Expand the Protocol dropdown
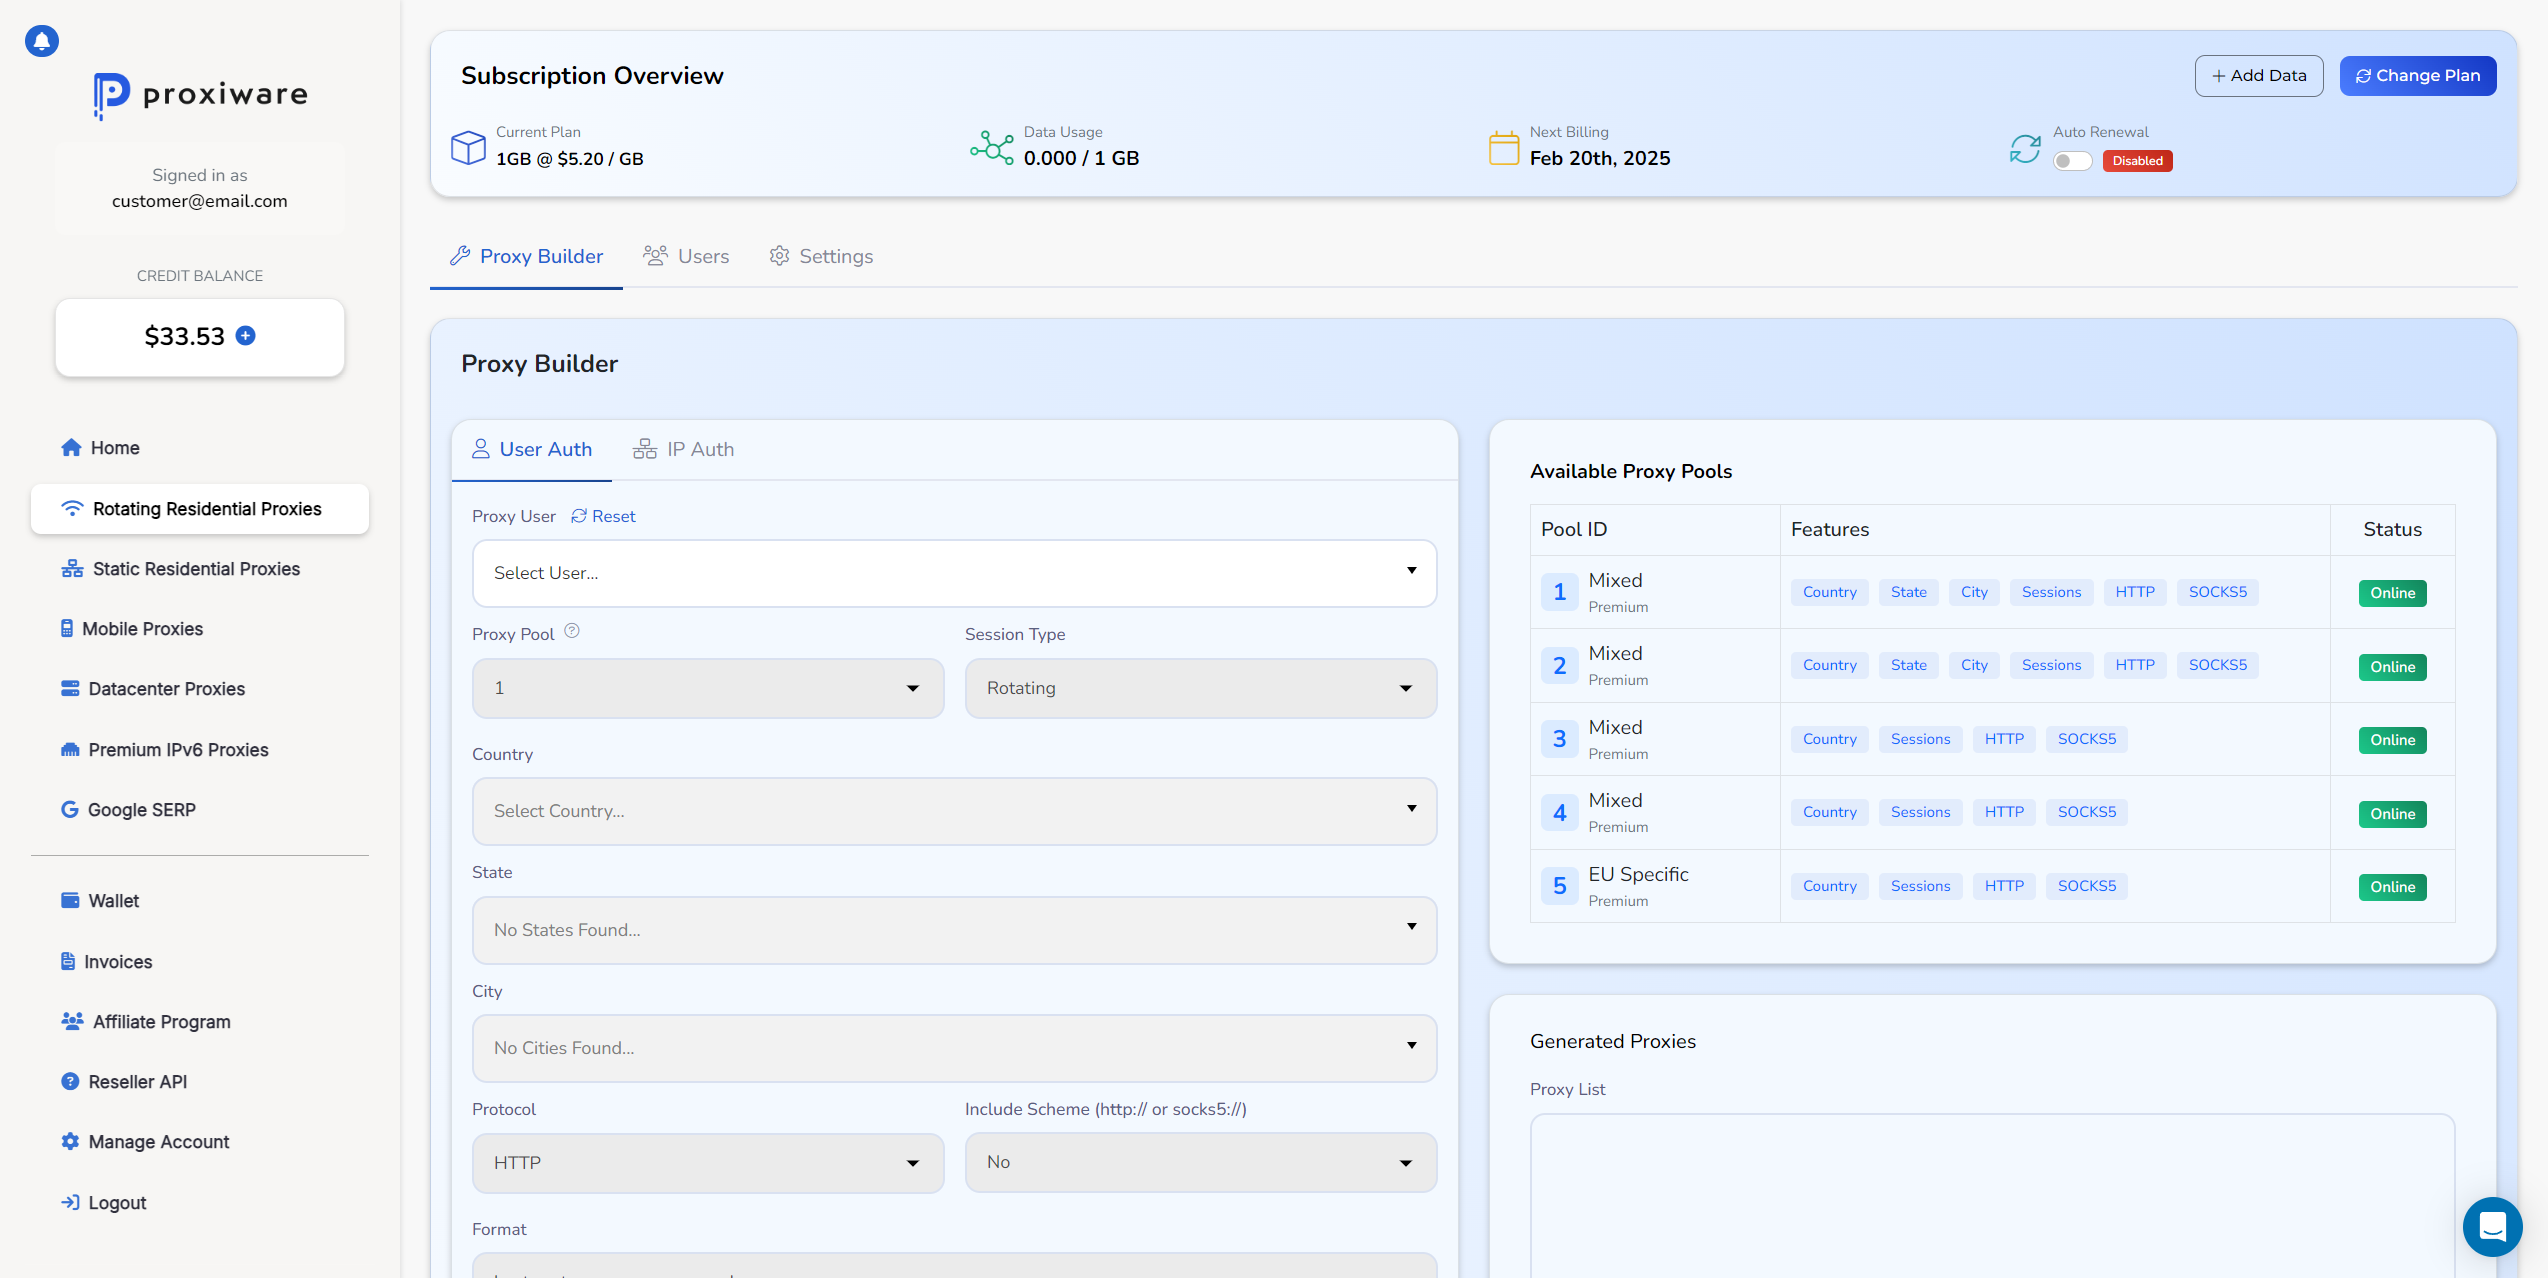The width and height of the screenshot is (2548, 1278). point(707,1162)
